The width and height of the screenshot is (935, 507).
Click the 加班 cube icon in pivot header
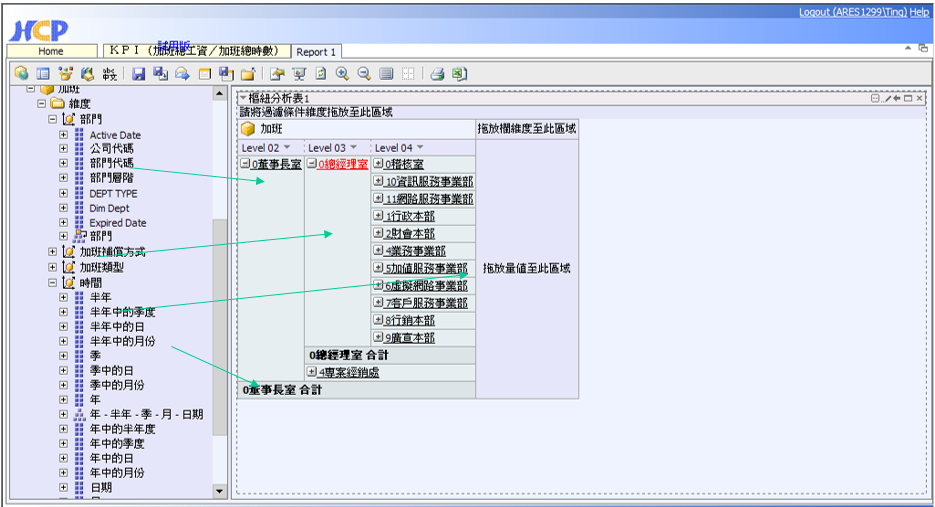pos(248,129)
